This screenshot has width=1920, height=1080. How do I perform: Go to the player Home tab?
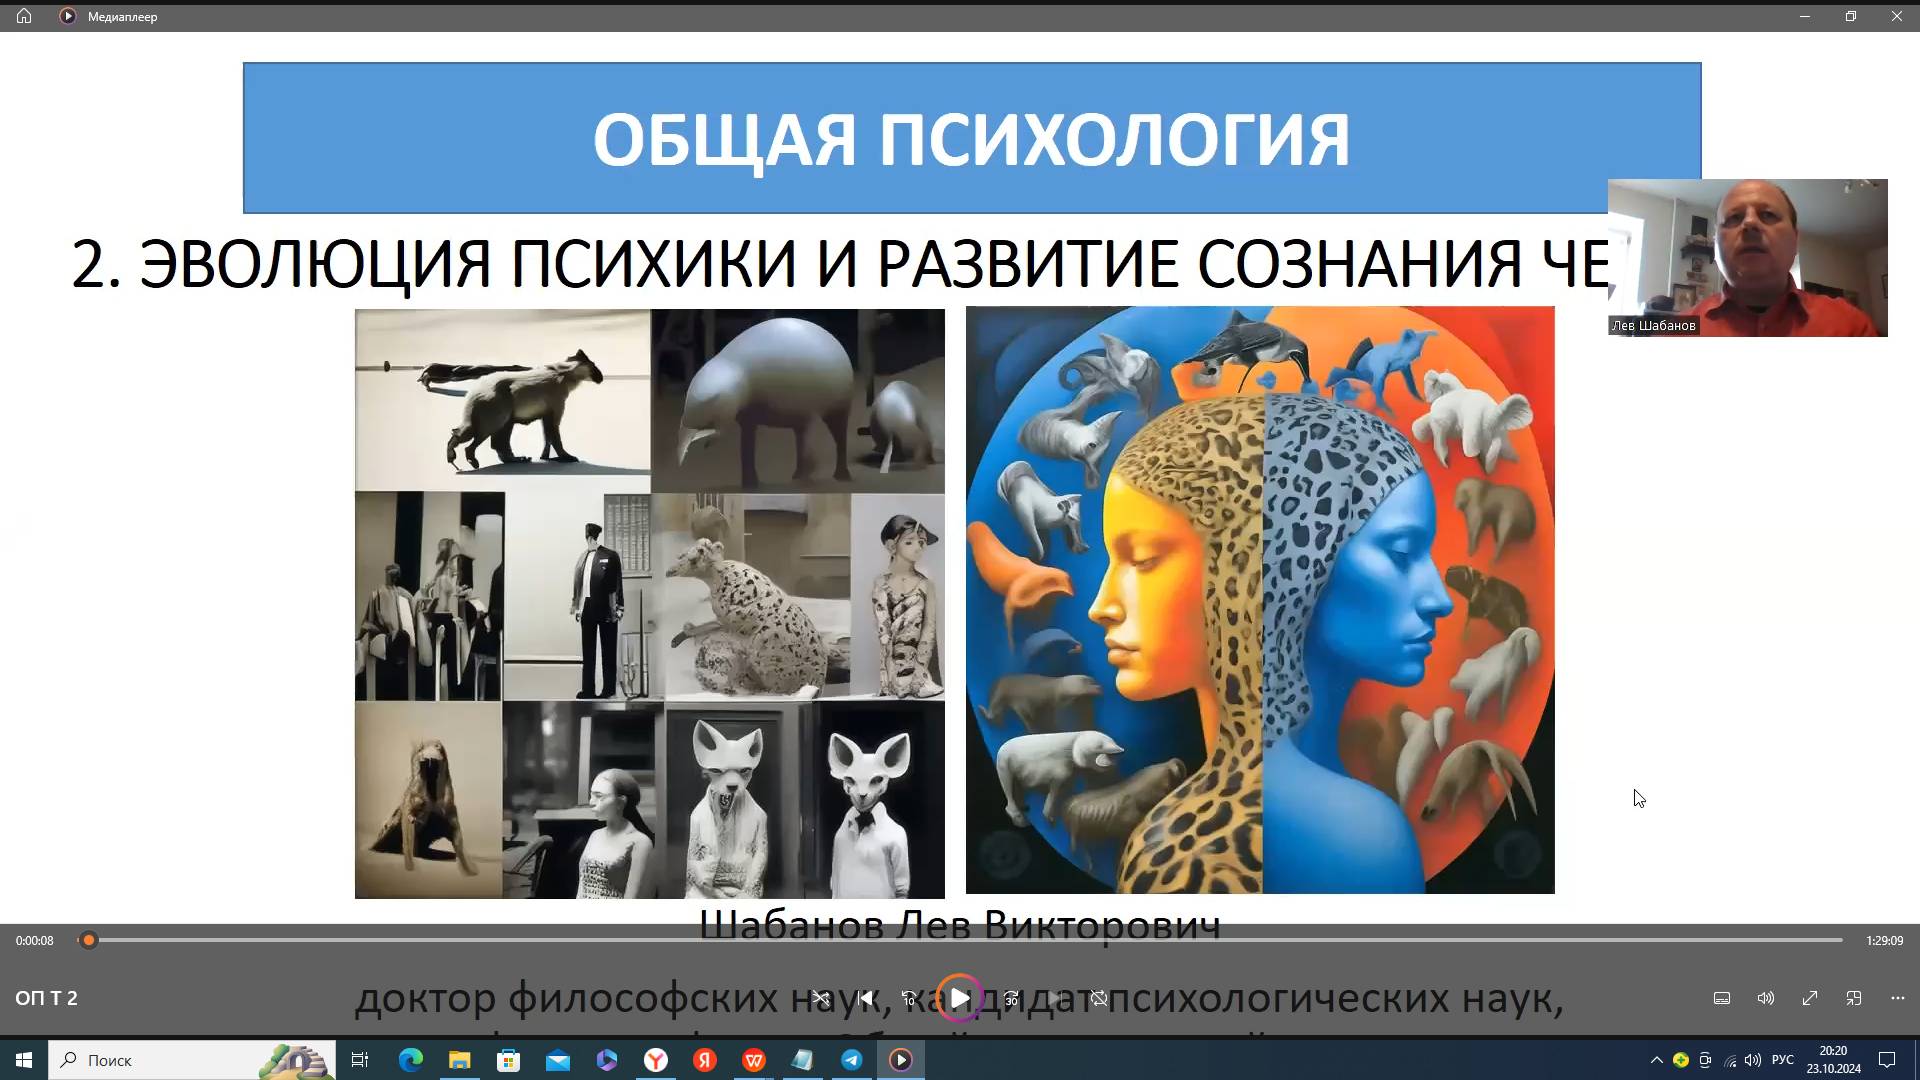[22, 16]
